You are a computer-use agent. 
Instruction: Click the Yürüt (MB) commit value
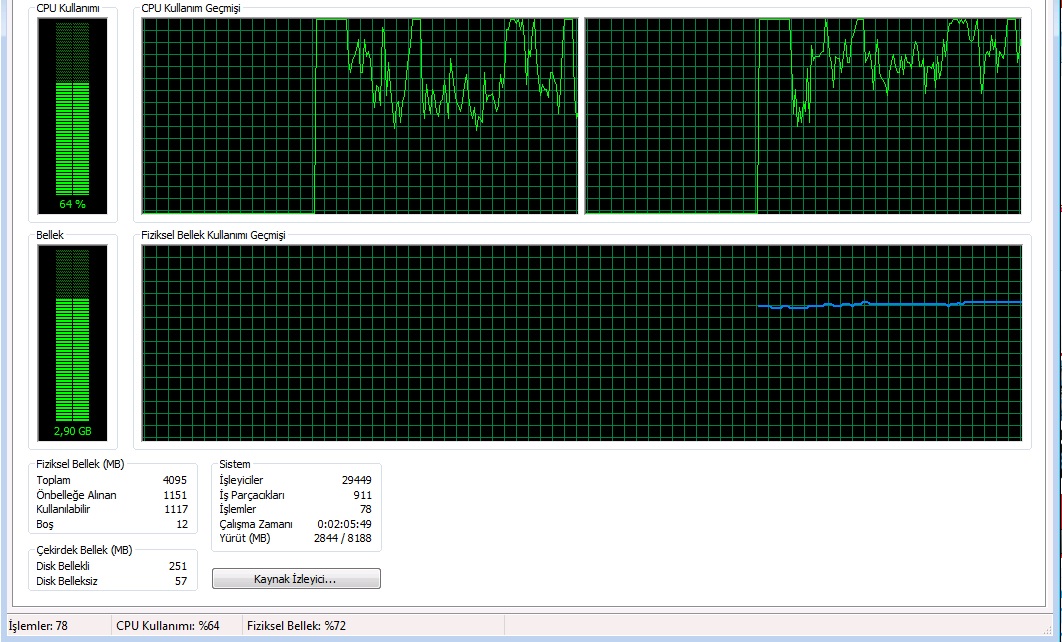coord(342,538)
